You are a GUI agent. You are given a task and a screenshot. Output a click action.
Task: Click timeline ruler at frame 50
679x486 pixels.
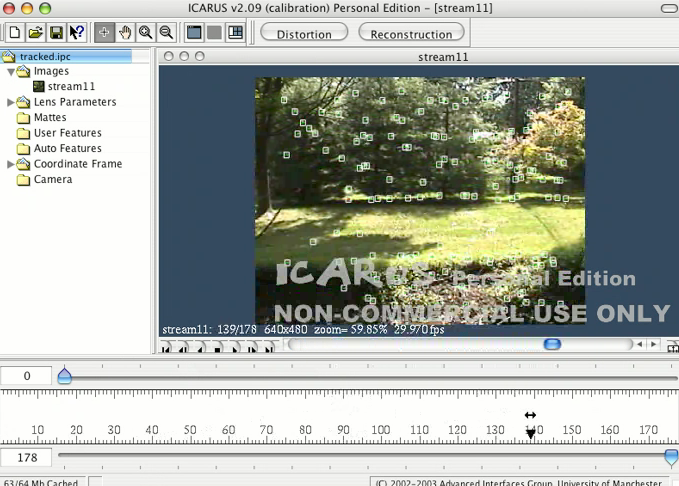[190, 430]
